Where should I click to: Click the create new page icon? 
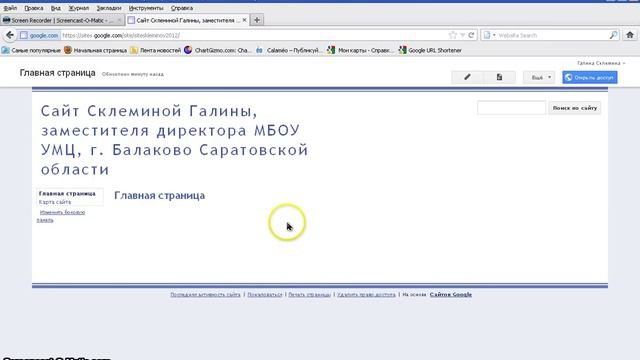click(x=499, y=77)
